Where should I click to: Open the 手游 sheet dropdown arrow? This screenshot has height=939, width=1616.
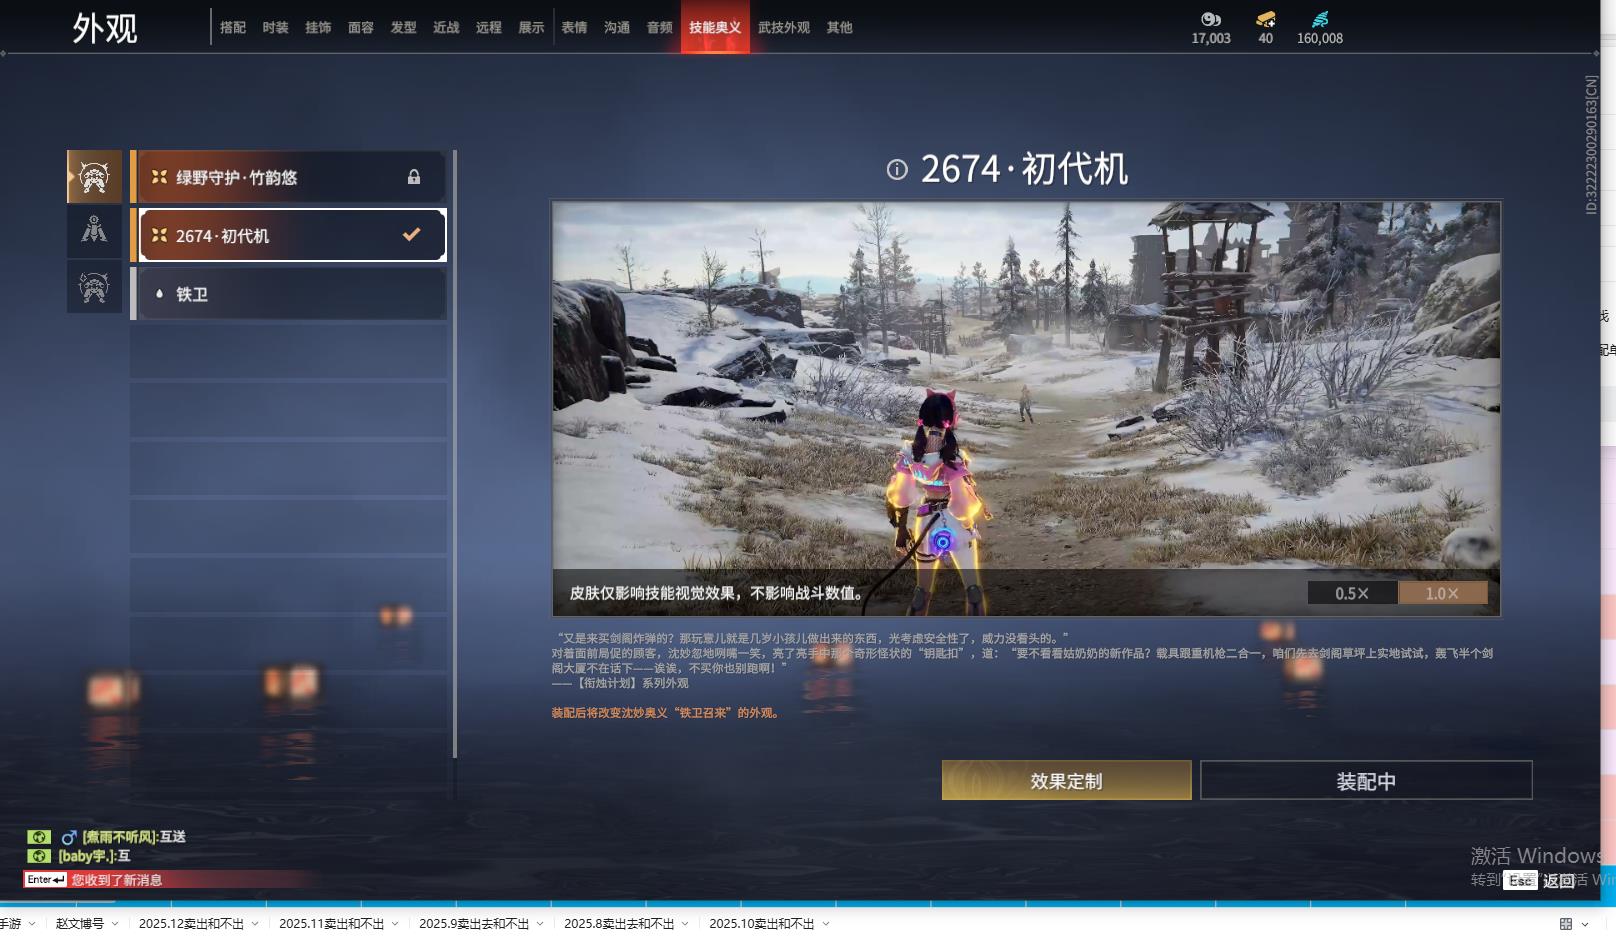tap(32, 924)
